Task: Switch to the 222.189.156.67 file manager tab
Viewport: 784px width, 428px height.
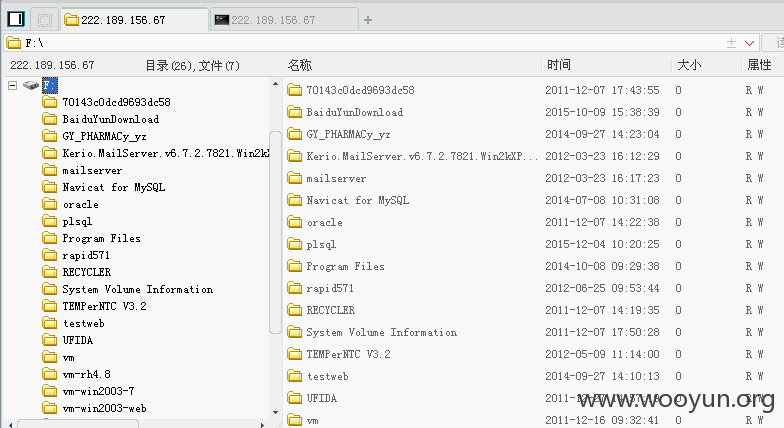Action: [x=134, y=20]
